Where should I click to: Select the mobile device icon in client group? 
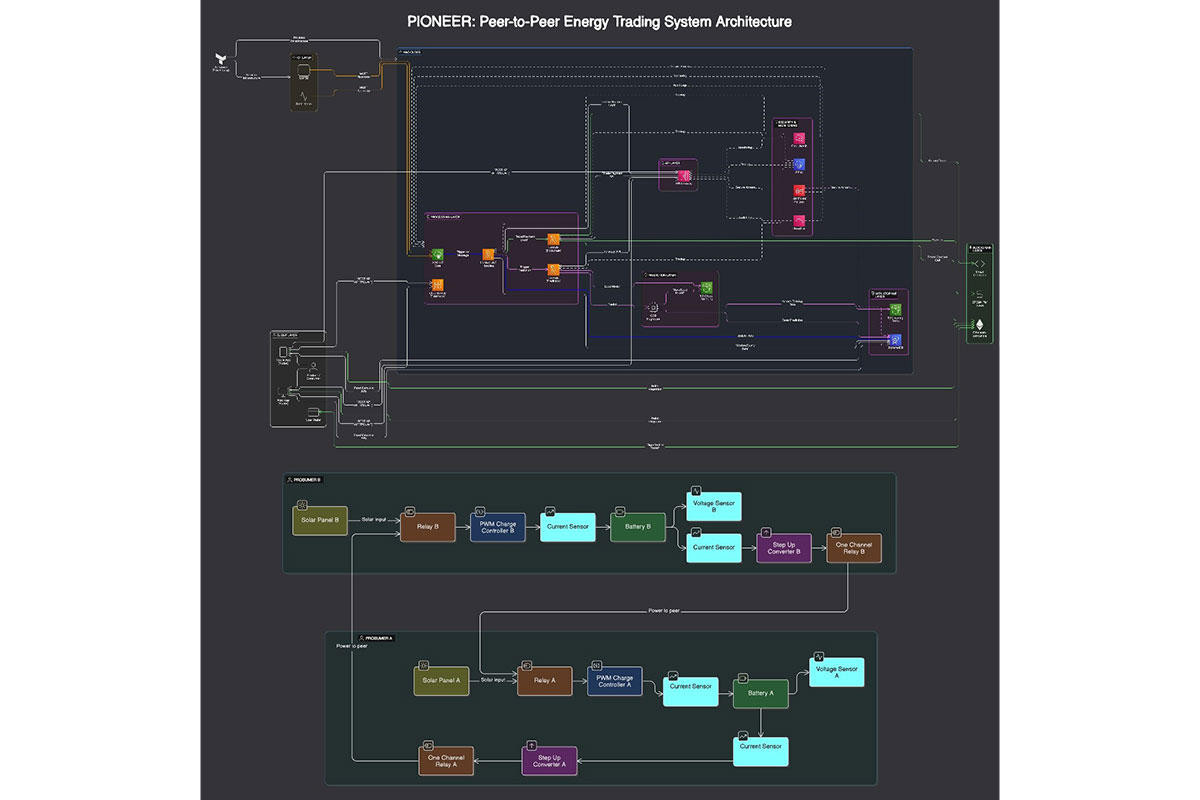(x=284, y=351)
